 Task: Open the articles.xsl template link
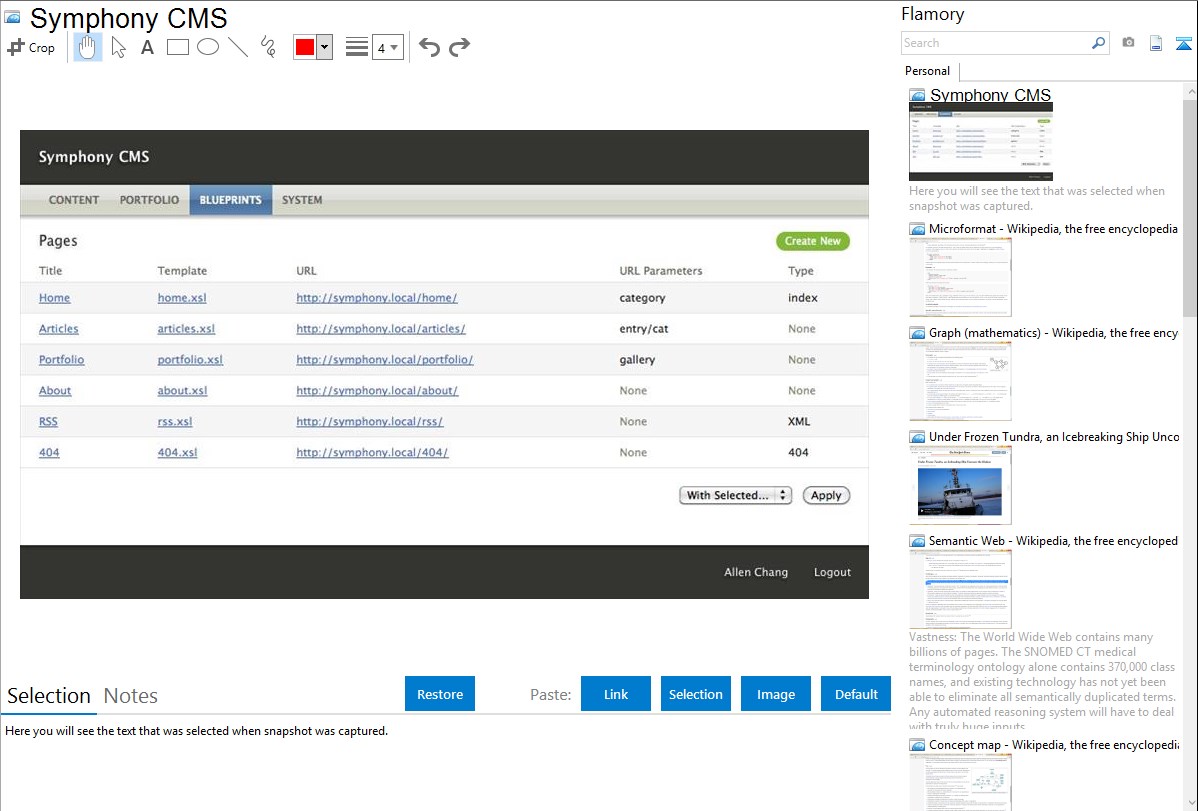[186, 329]
